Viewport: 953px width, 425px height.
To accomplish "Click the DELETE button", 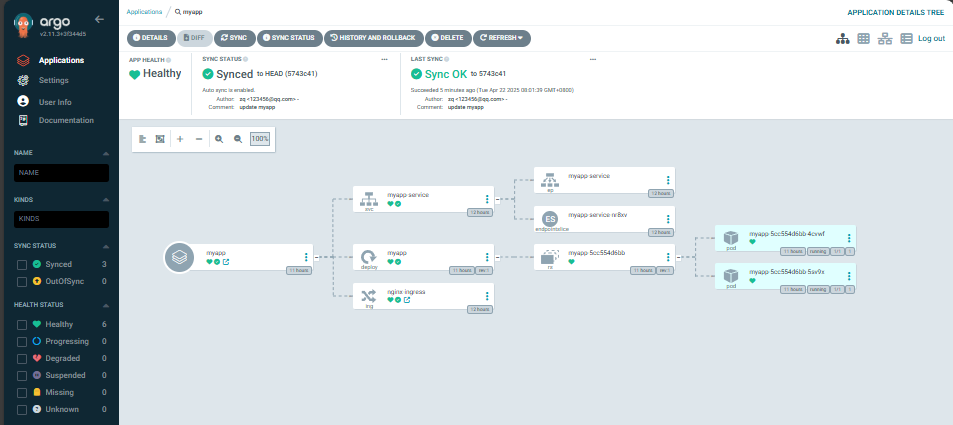I will click(x=447, y=38).
